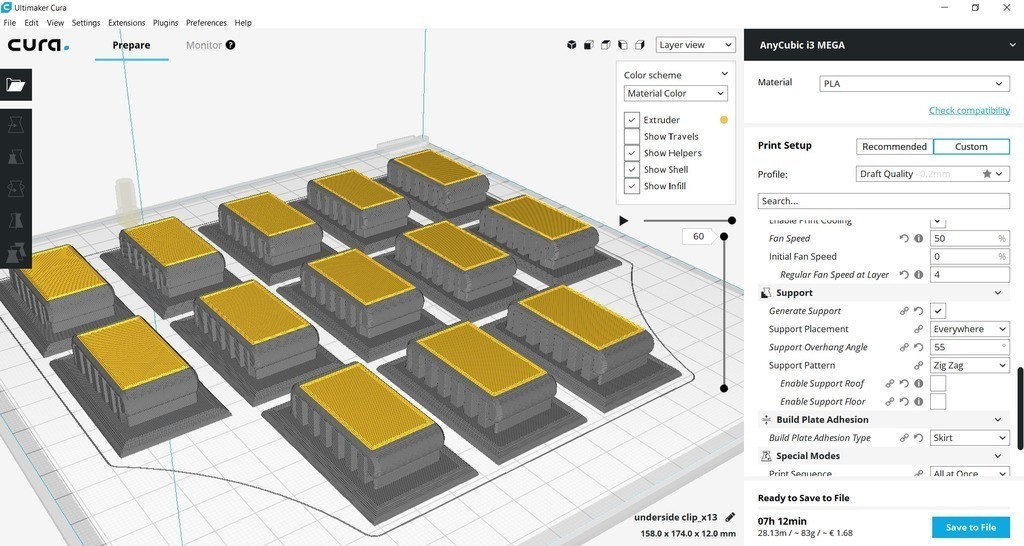Click link icon next to Support Placement
Image resolution: width=1024 pixels, height=546 pixels.
pyautogui.click(x=918, y=329)
